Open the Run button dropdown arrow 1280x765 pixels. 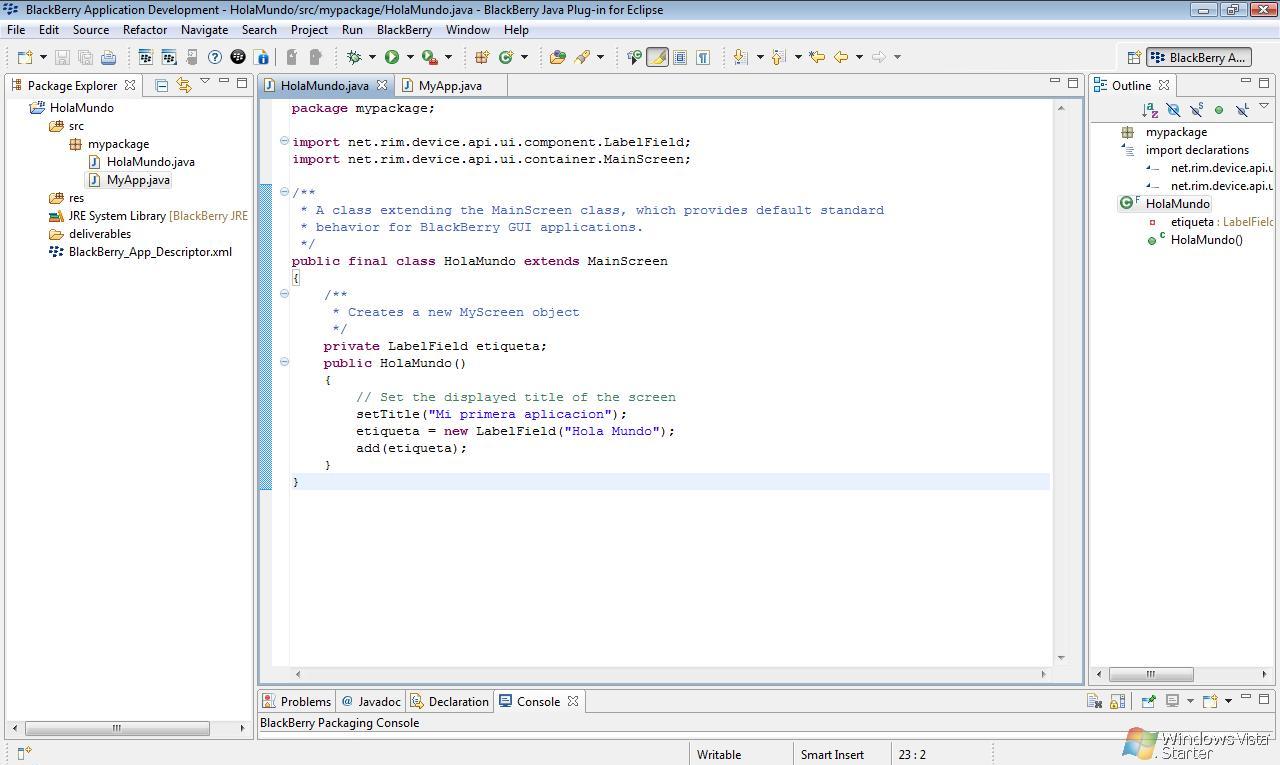(410, 57)
